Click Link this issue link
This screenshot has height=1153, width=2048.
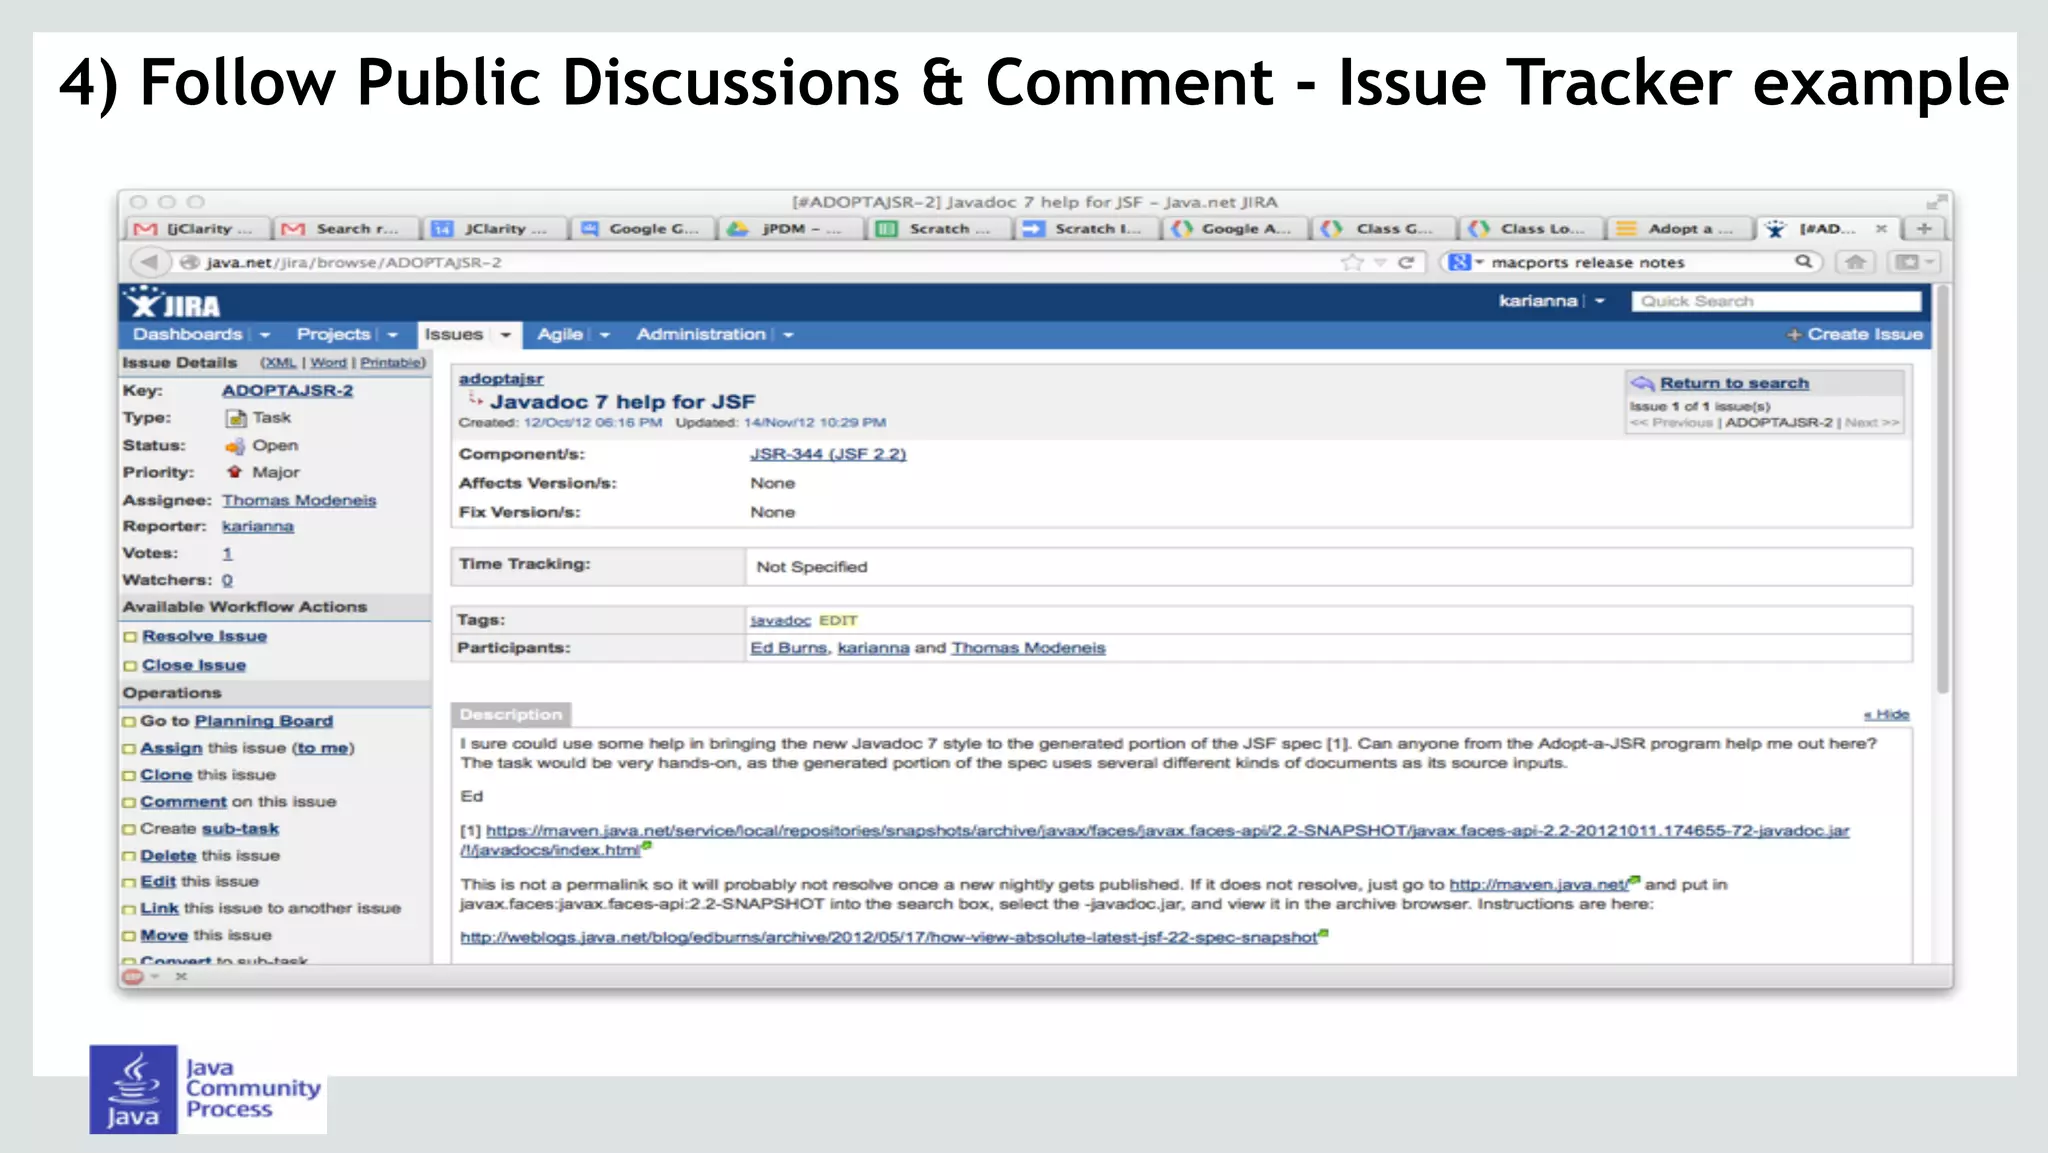coord(159,909)
